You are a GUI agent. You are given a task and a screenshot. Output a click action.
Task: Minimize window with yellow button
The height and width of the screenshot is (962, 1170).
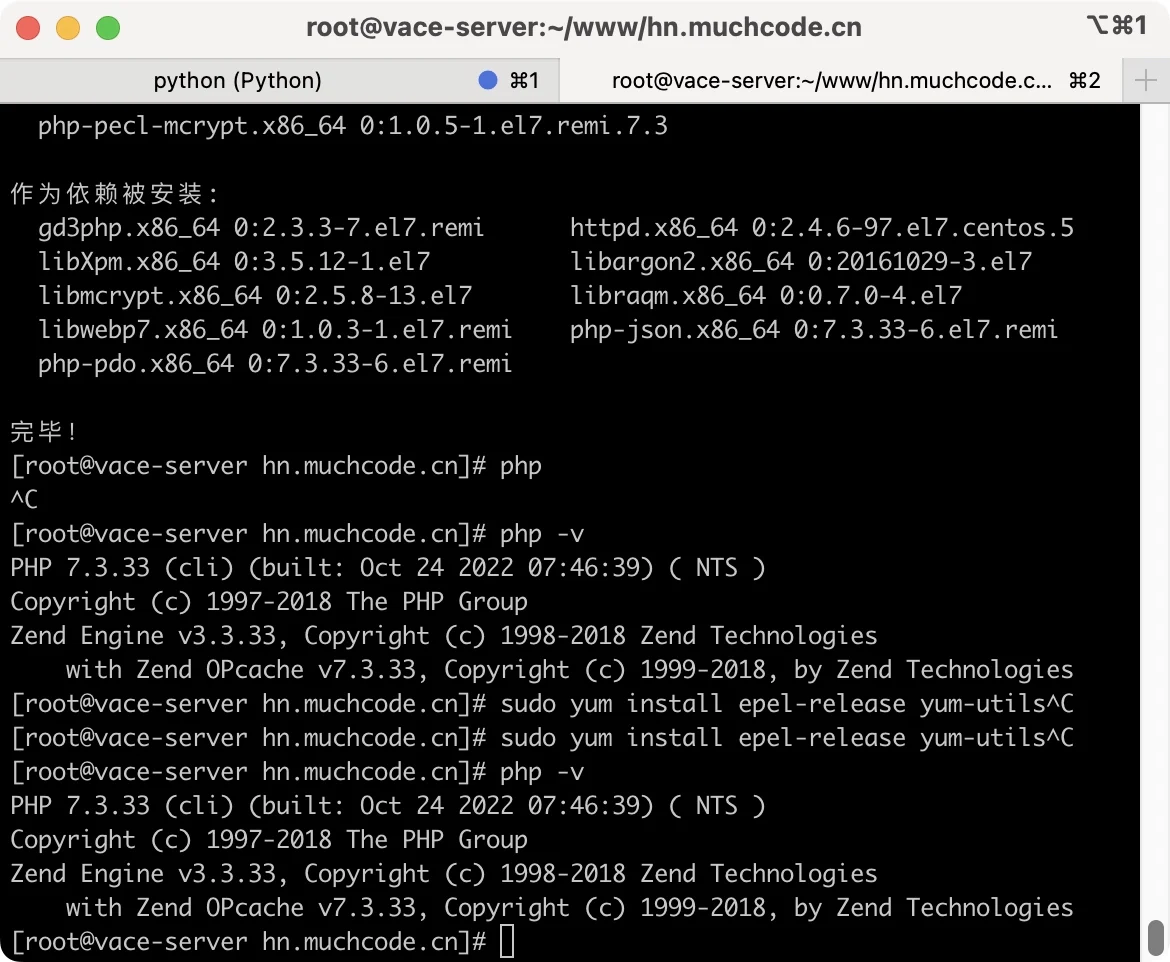click(68, 28)
